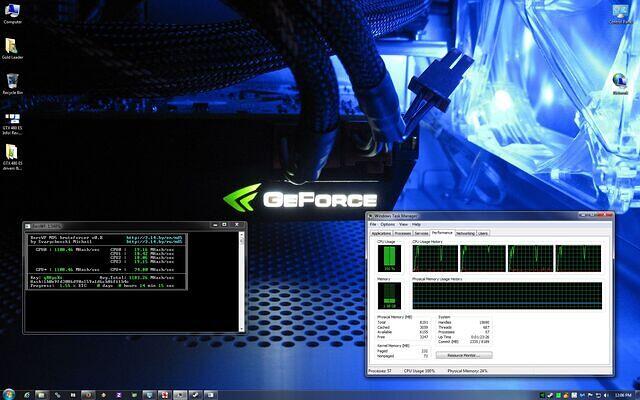Click the Show Desktop strip beside the clock
This screenshot has height=400, width=640.
638,395
